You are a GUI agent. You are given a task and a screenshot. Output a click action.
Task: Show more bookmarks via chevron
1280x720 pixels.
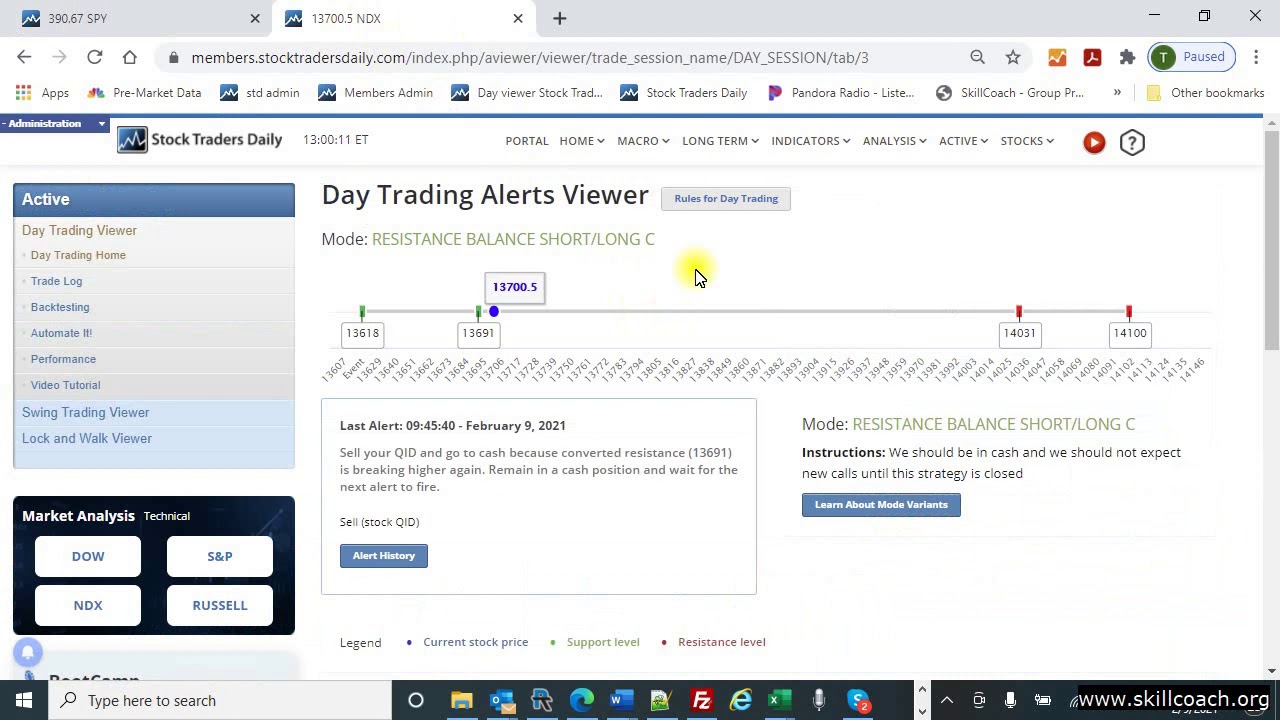[1117, 92]
